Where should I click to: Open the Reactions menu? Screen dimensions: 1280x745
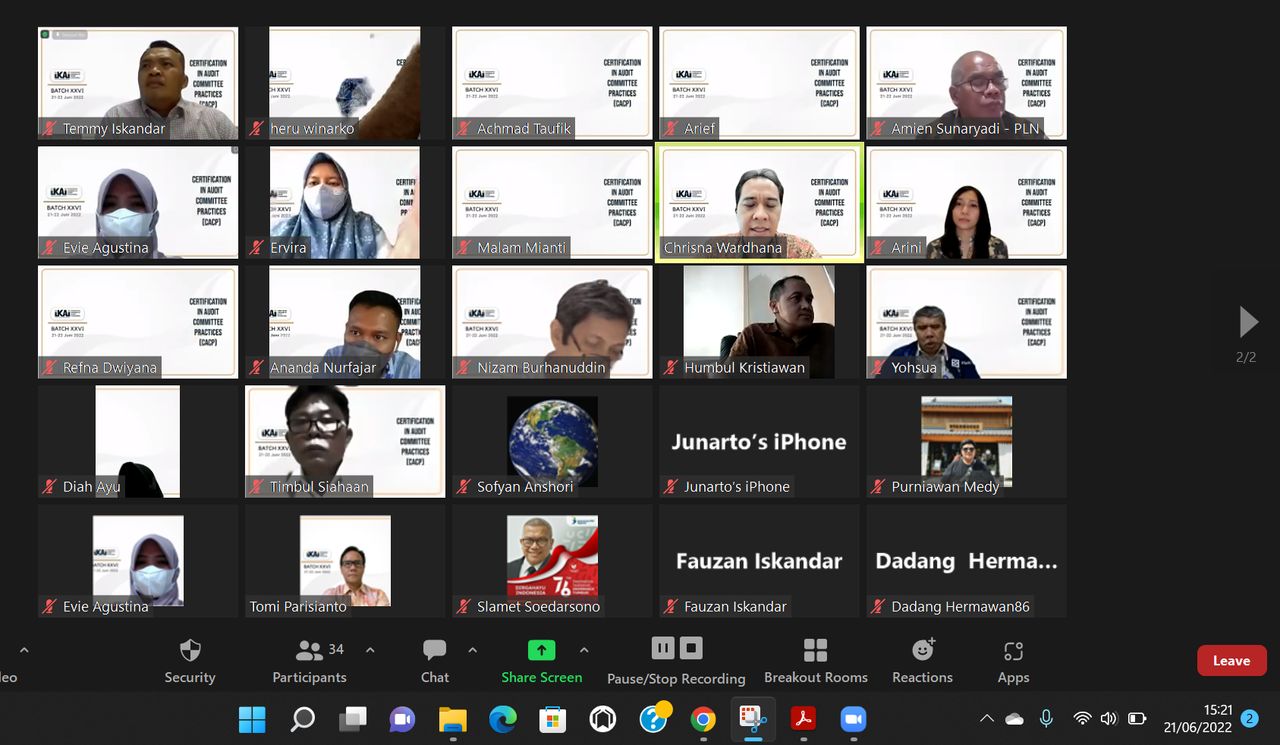[923, 662]
